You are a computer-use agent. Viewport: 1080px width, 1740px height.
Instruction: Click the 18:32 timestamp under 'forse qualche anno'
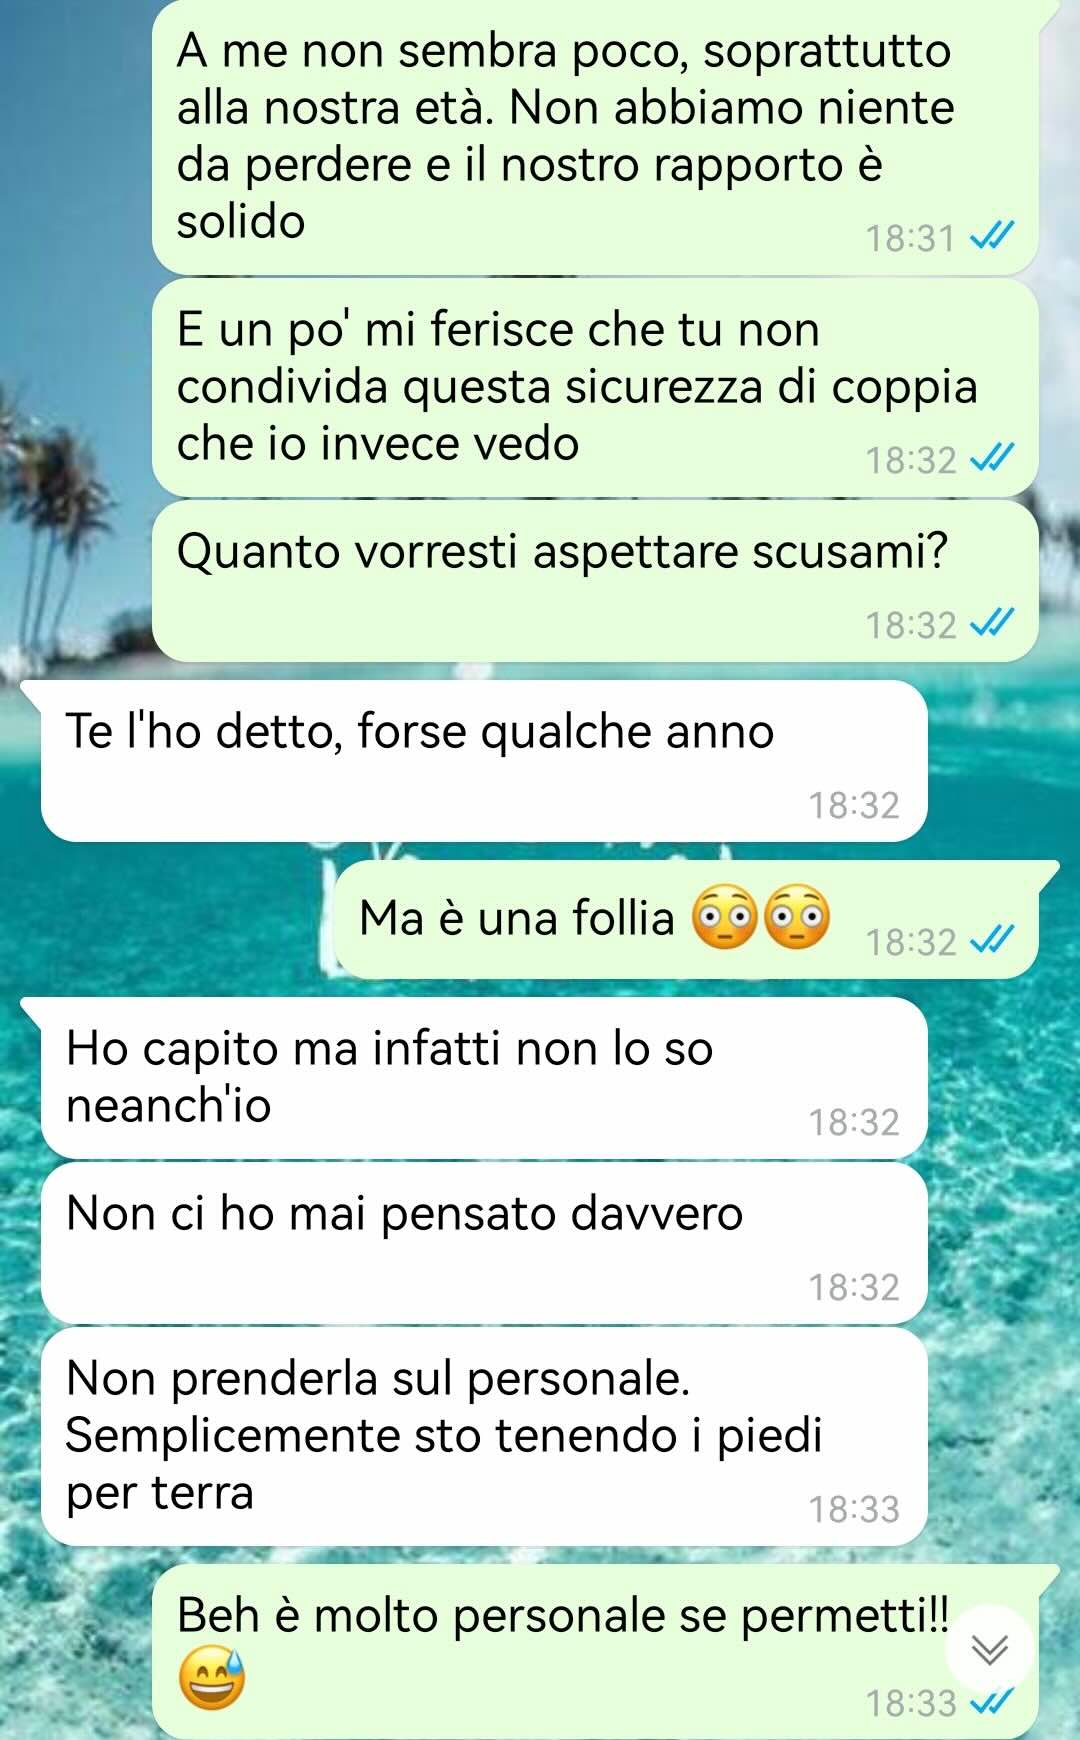(854, 805)
